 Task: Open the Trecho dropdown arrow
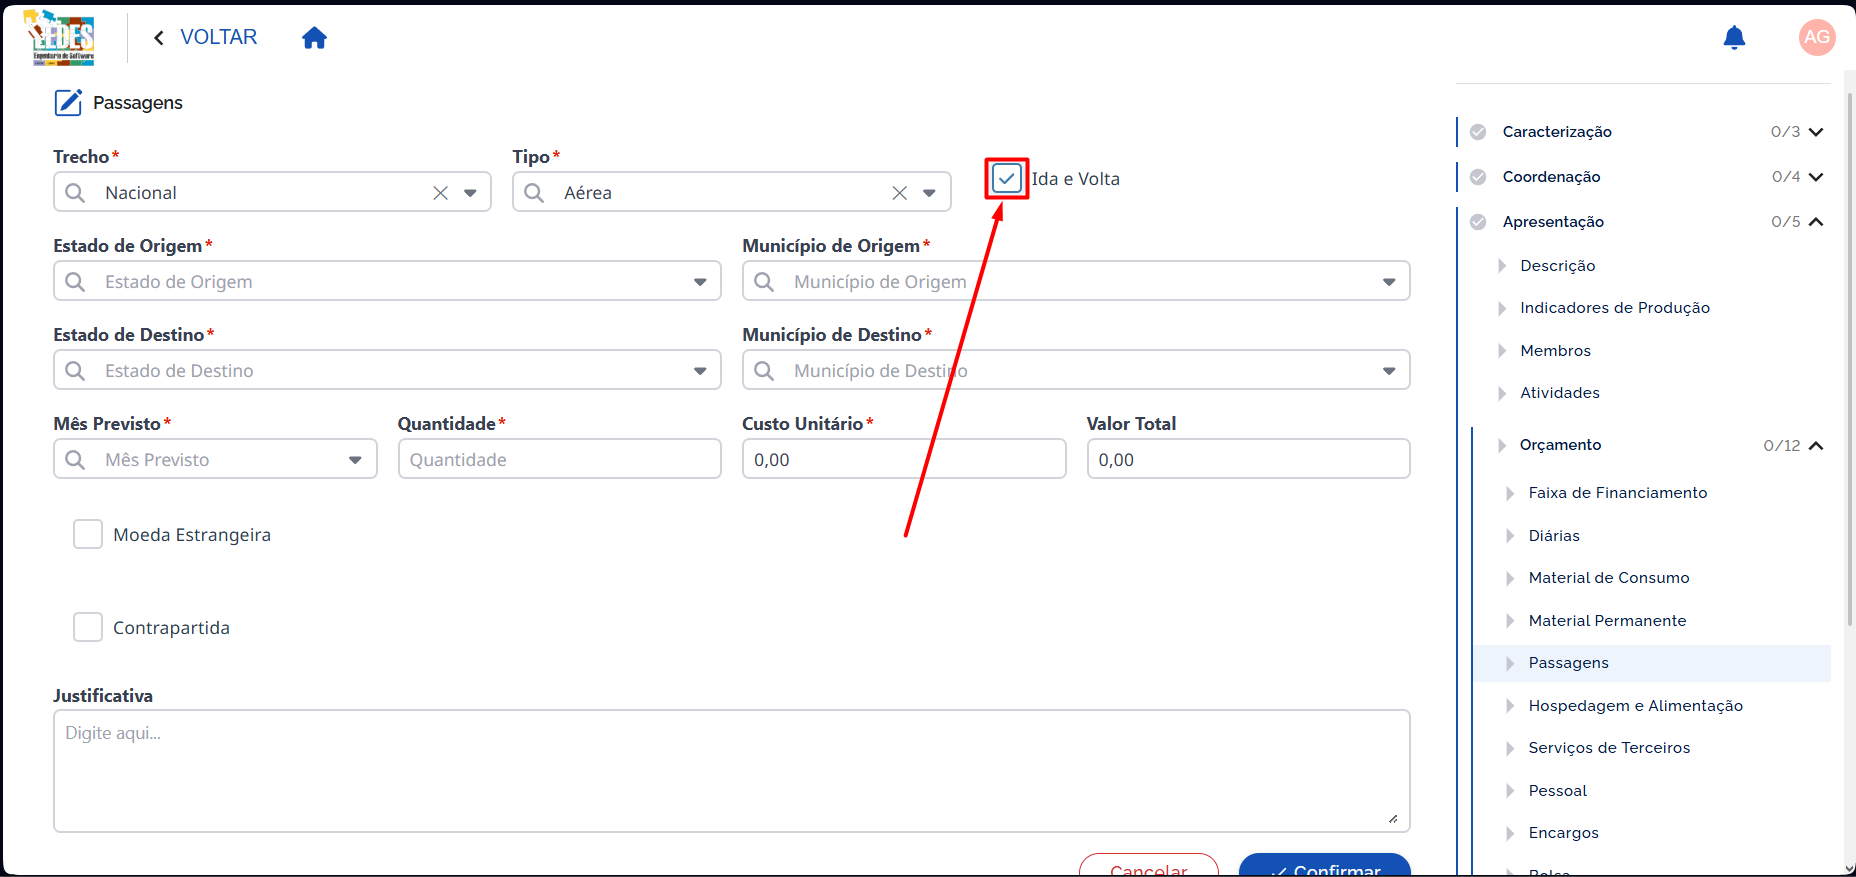[x=470, y=193]
